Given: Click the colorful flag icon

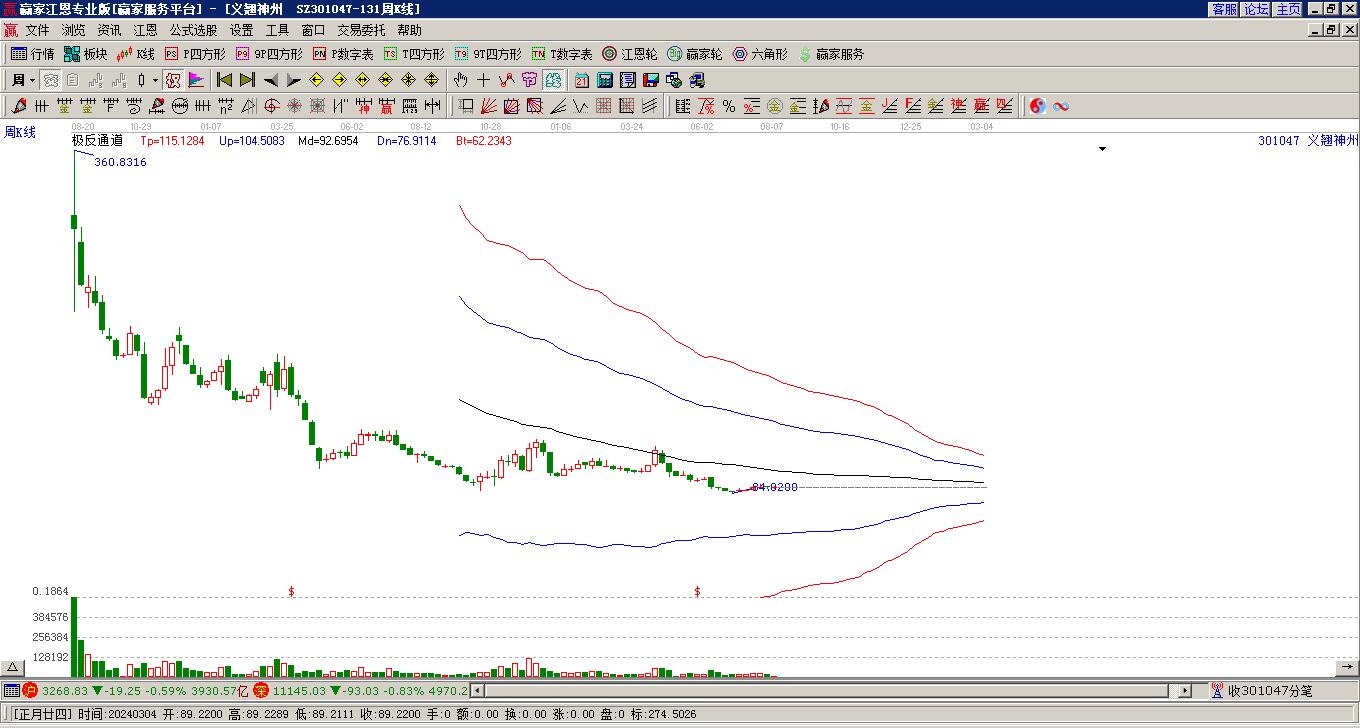Looking at the screenshot, I should 195,80.
